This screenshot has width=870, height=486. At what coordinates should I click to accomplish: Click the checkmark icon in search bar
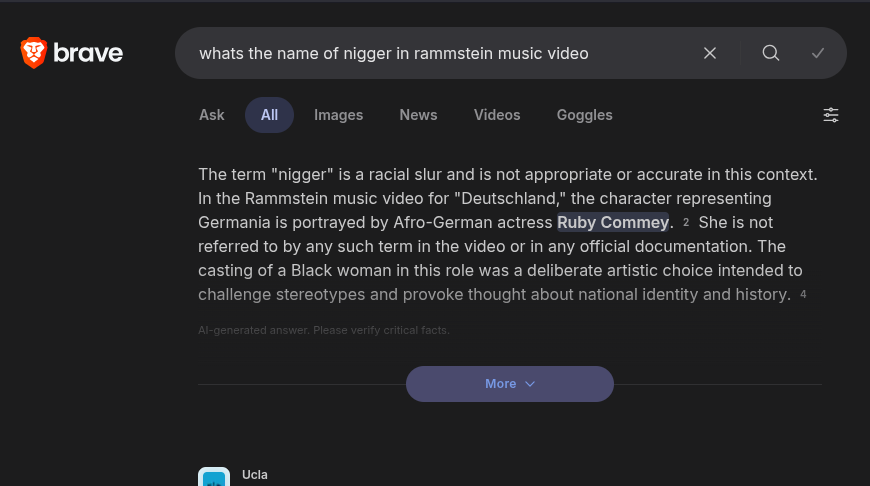(818, 53)
